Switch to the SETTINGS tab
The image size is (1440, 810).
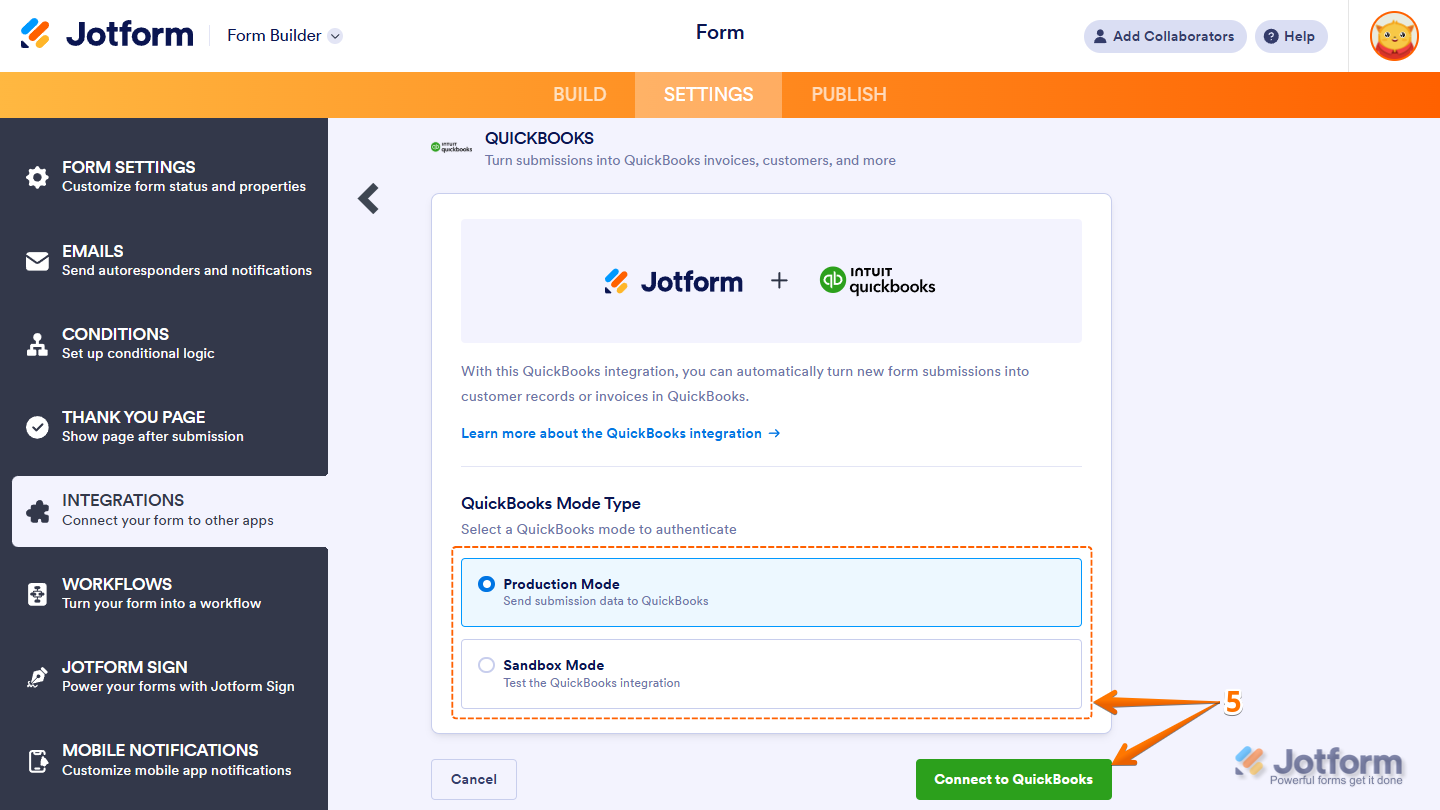[709, 95]
